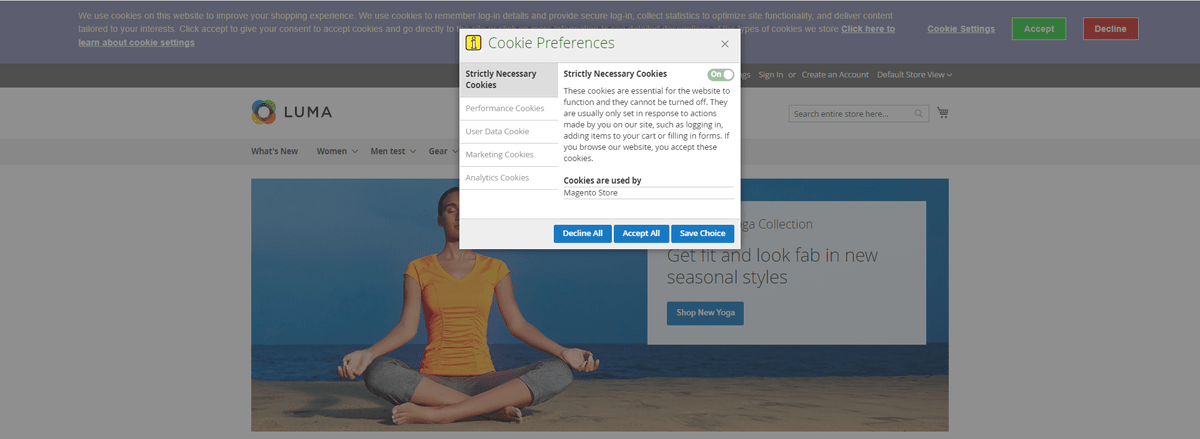Open the Gear menu
1200x439 pixels.
coord(443,151)
